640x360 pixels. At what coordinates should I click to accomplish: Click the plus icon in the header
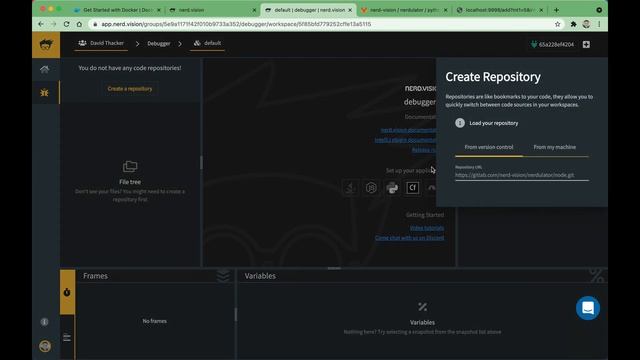pos(586,44)
